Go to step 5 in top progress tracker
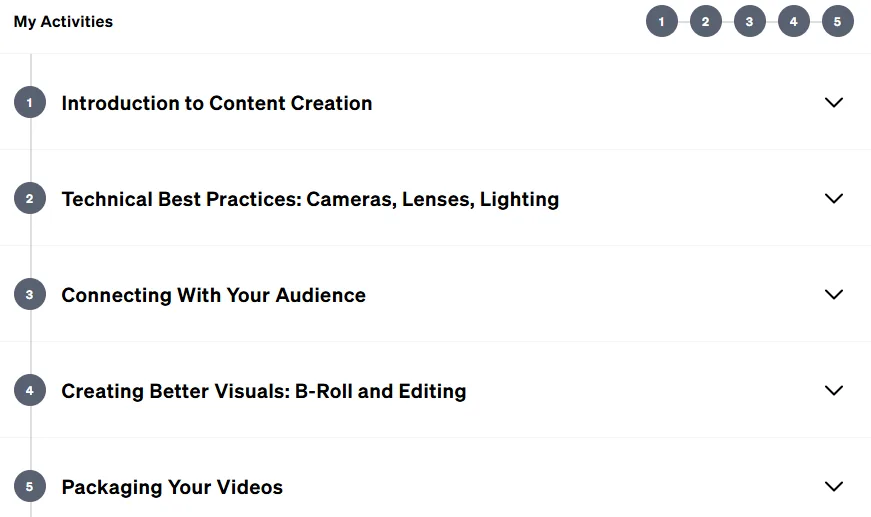Viewport: 871px width, 517px height. click(x=838, y=22)
